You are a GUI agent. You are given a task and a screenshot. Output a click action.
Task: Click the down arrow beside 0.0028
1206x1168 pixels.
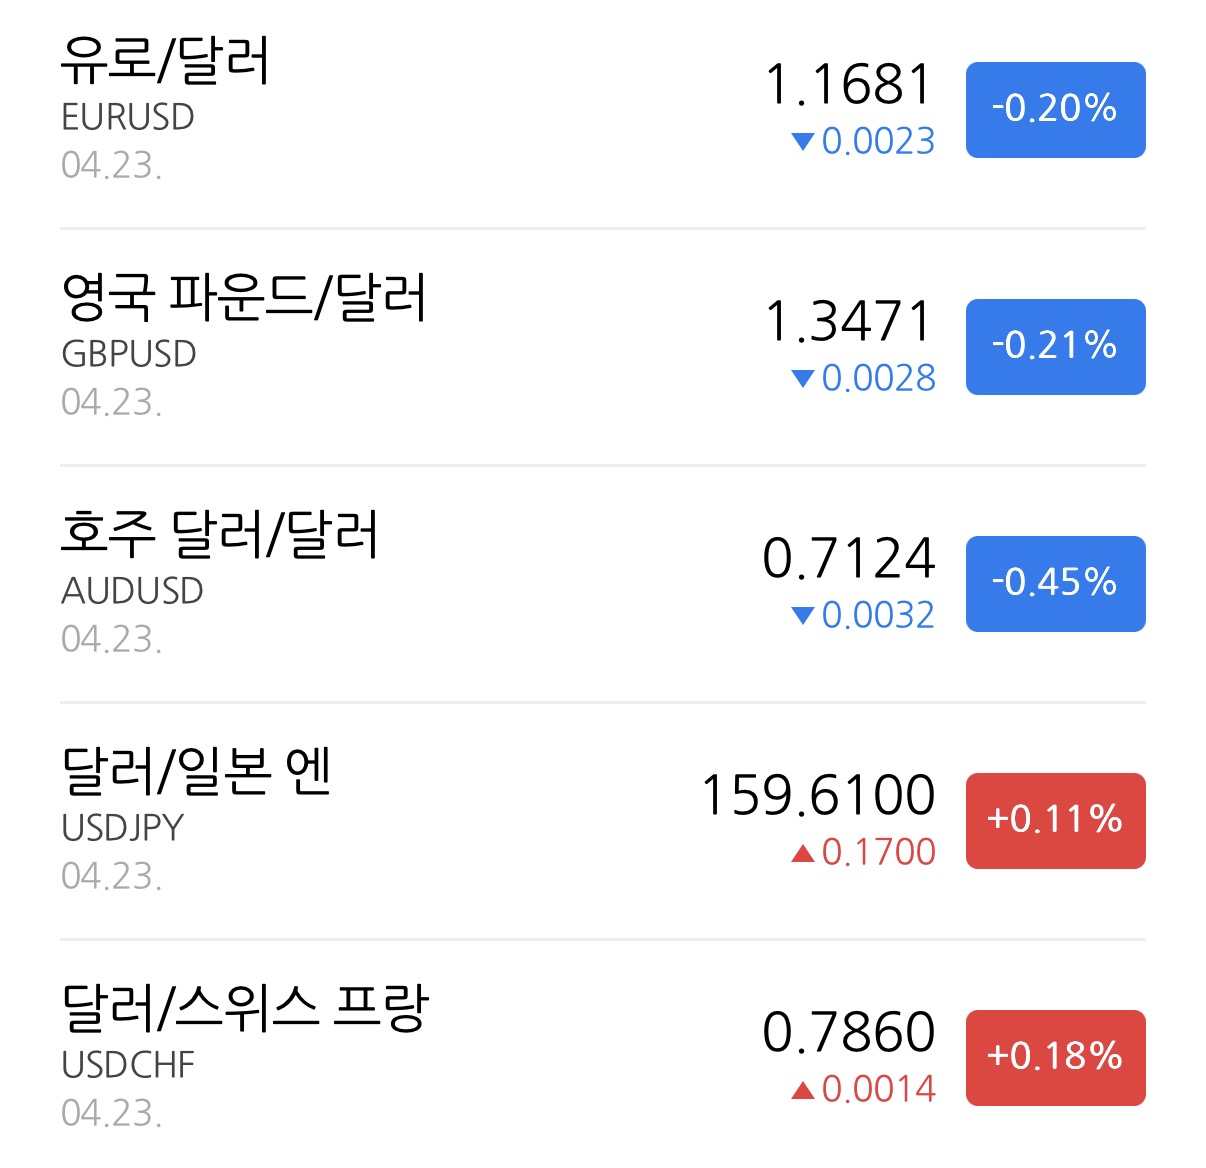[802, 379]
